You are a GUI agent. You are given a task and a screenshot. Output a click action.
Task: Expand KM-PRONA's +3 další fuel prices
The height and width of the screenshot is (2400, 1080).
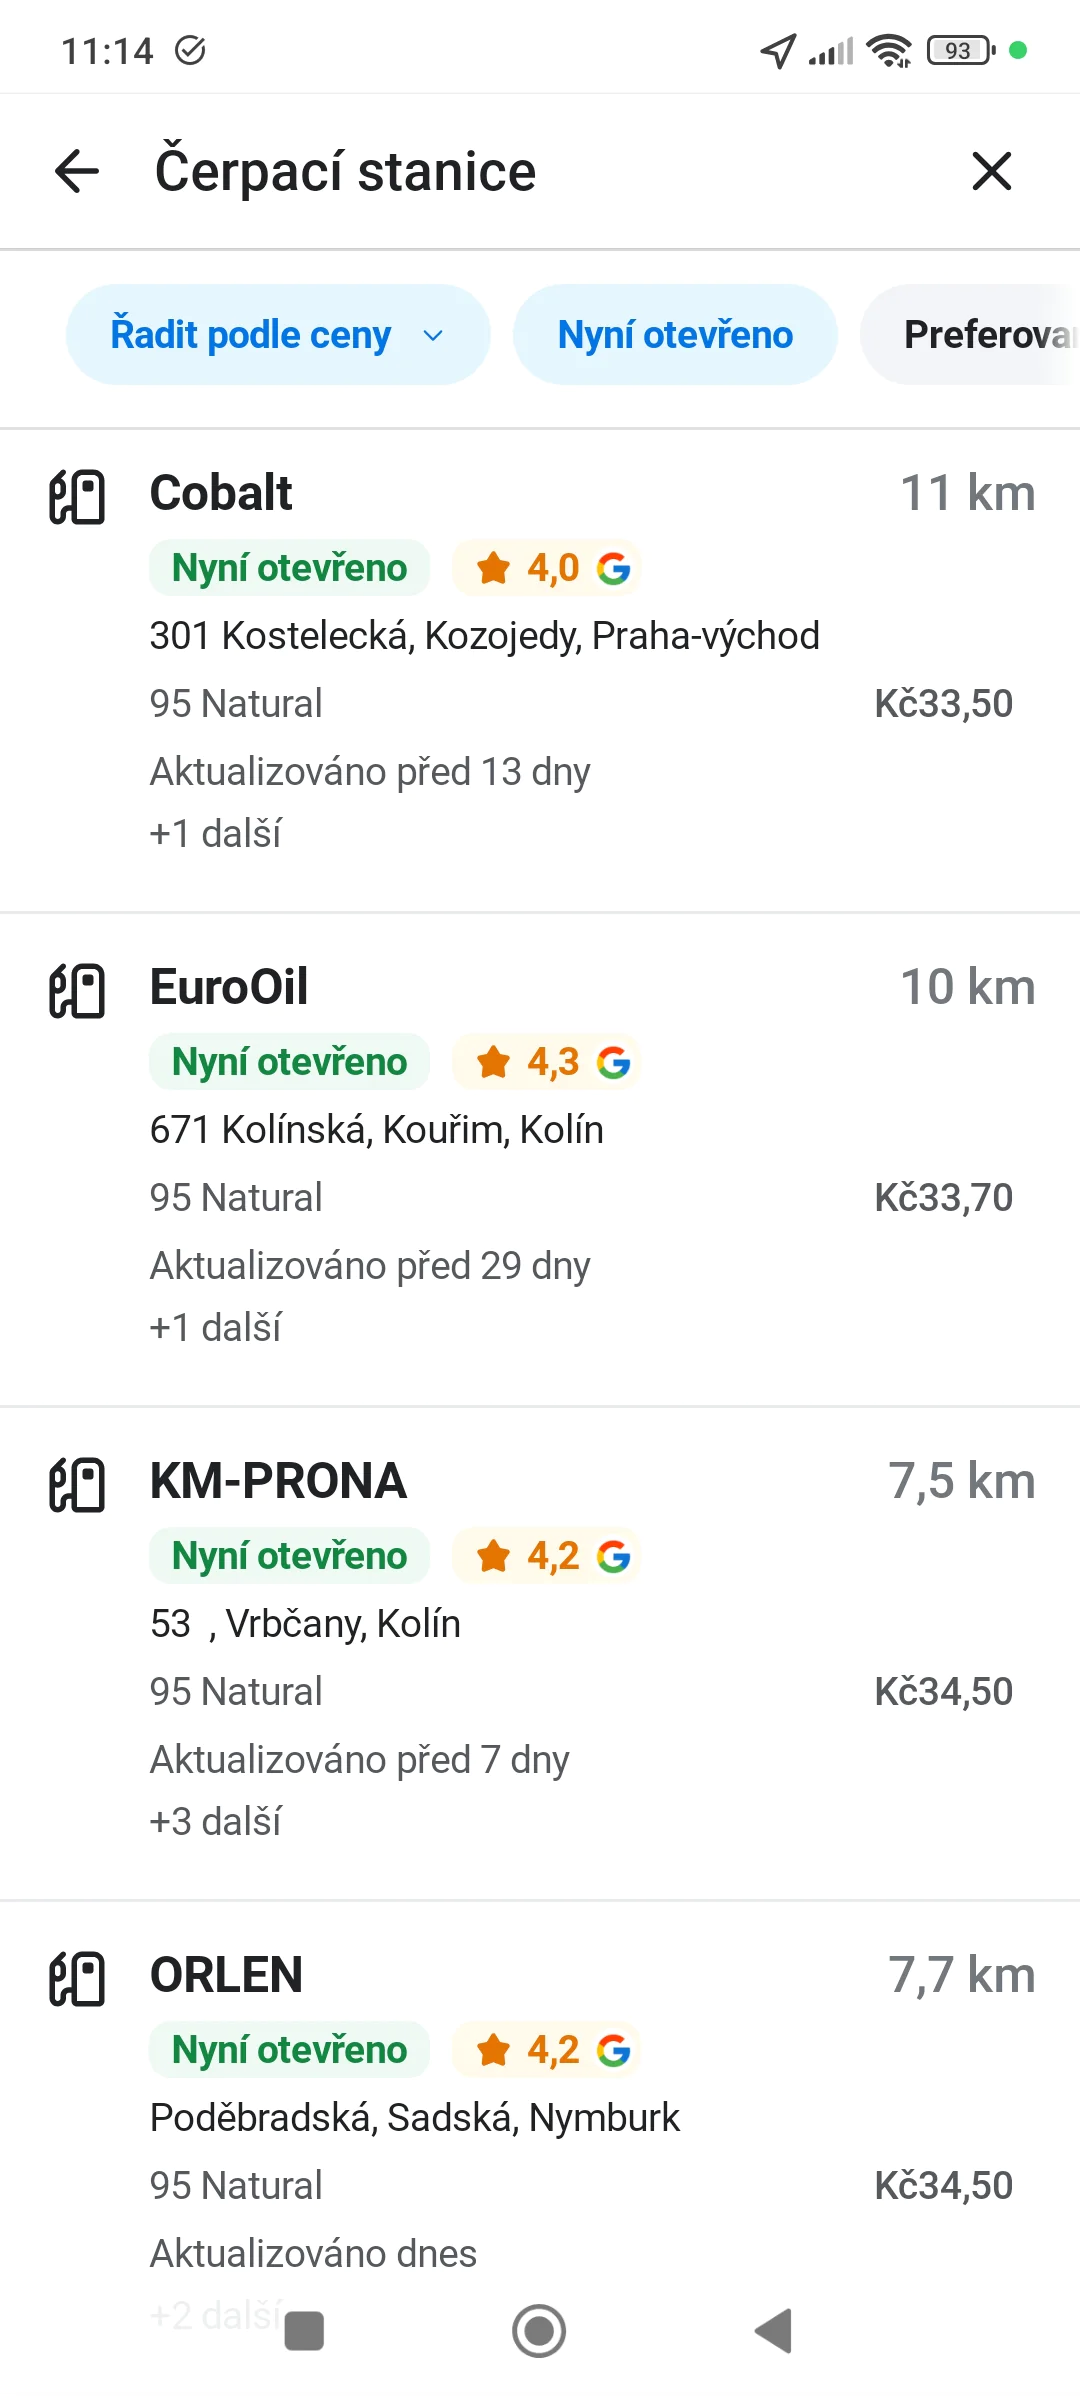click(216, 1821)
